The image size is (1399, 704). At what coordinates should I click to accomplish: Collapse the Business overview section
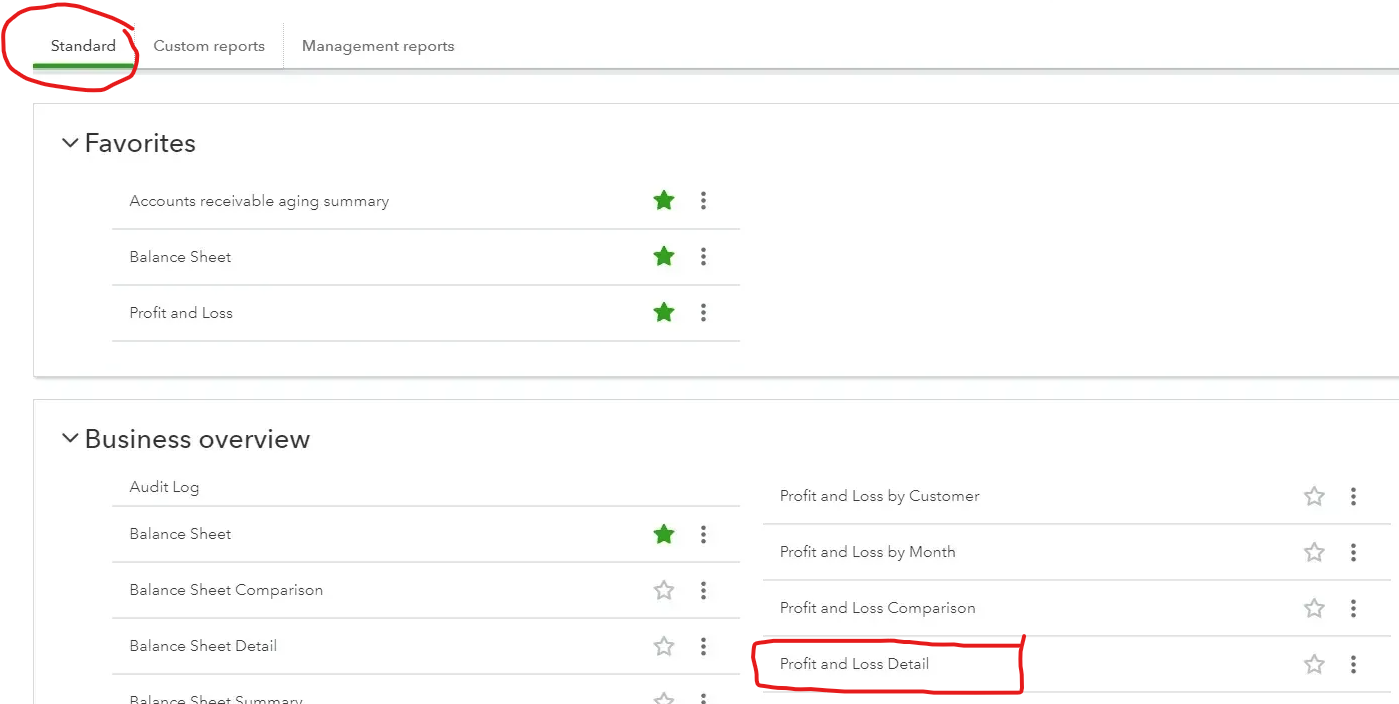70,438
